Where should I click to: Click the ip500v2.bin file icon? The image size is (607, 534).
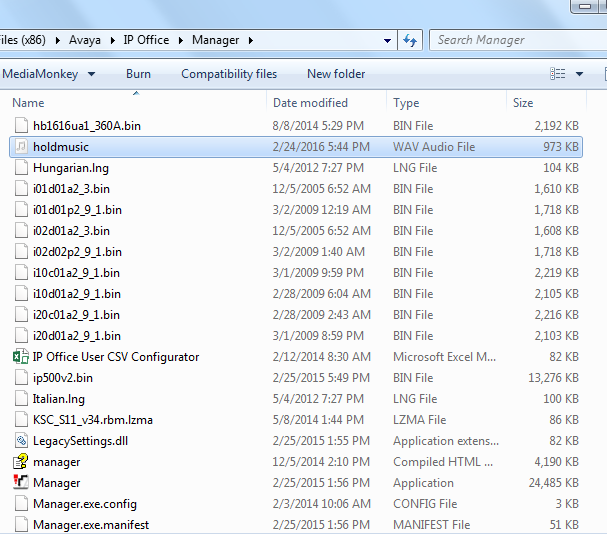tap(21, 378)
